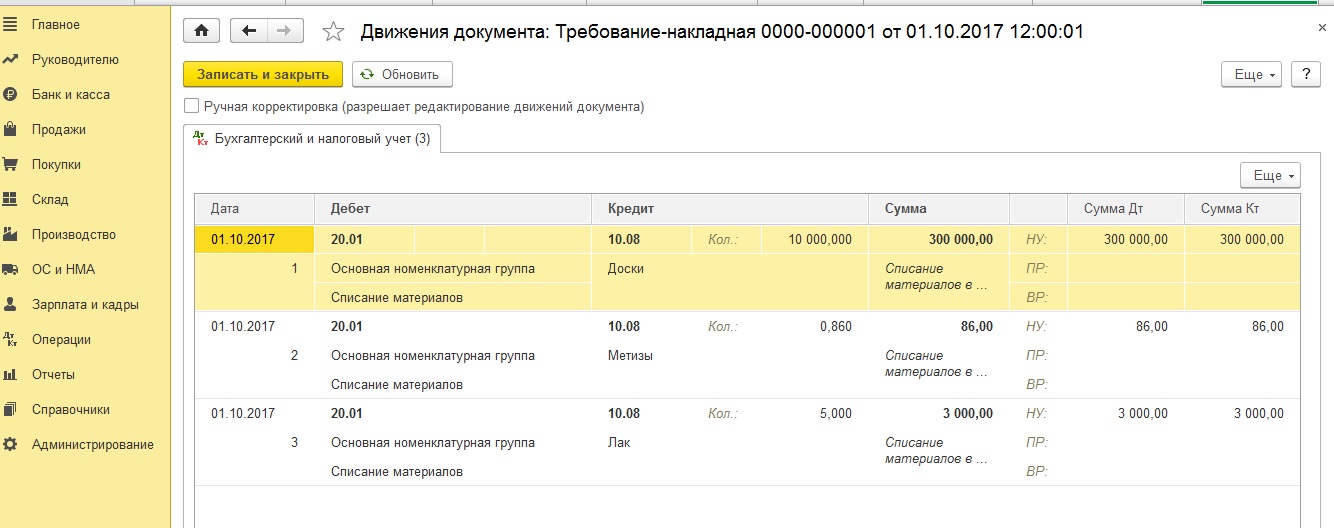Add document to favorites with star
The width and height of the screenshot is (1334, 528).
coord(333,32)
